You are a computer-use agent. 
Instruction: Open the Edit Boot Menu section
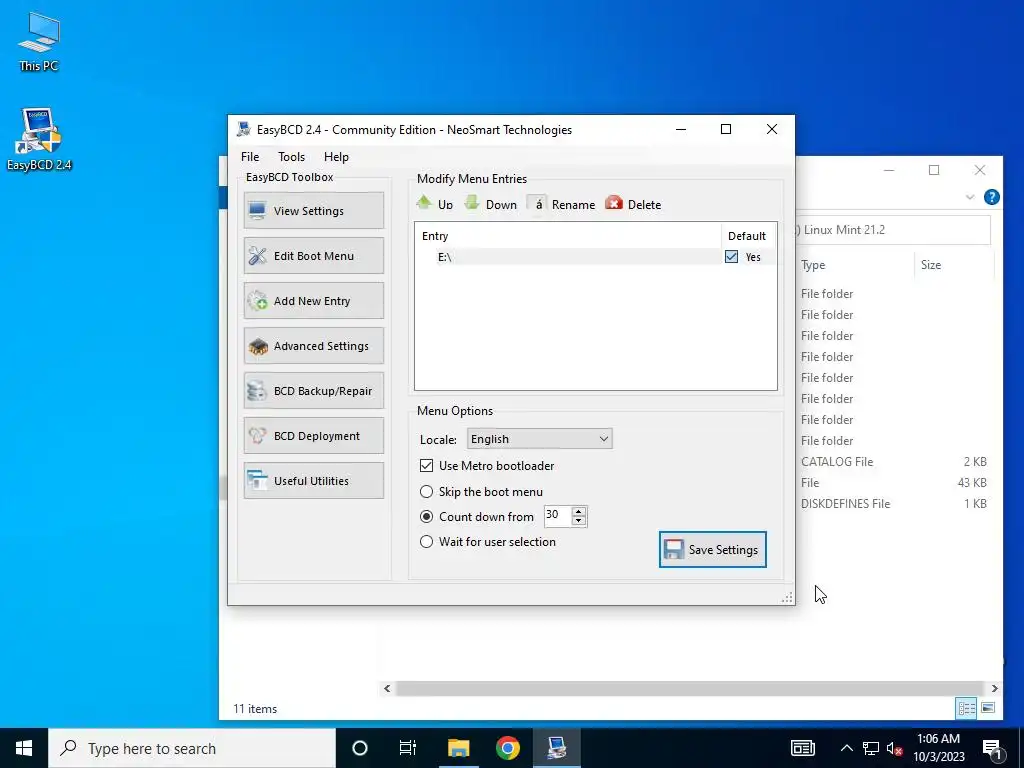click(x=313, y=255)
